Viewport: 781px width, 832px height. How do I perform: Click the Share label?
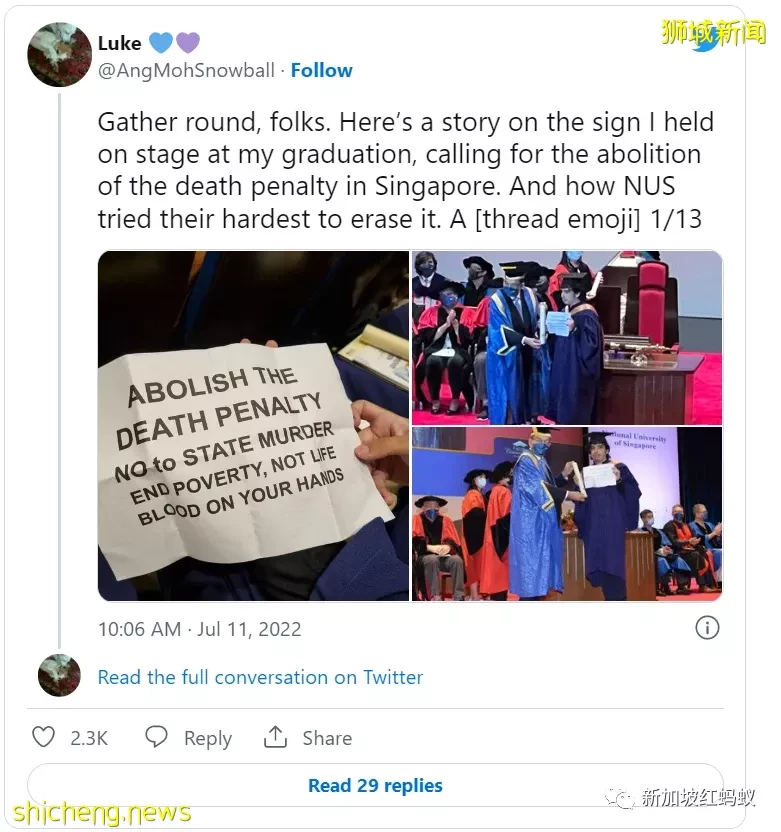click(x=327, y=738)
